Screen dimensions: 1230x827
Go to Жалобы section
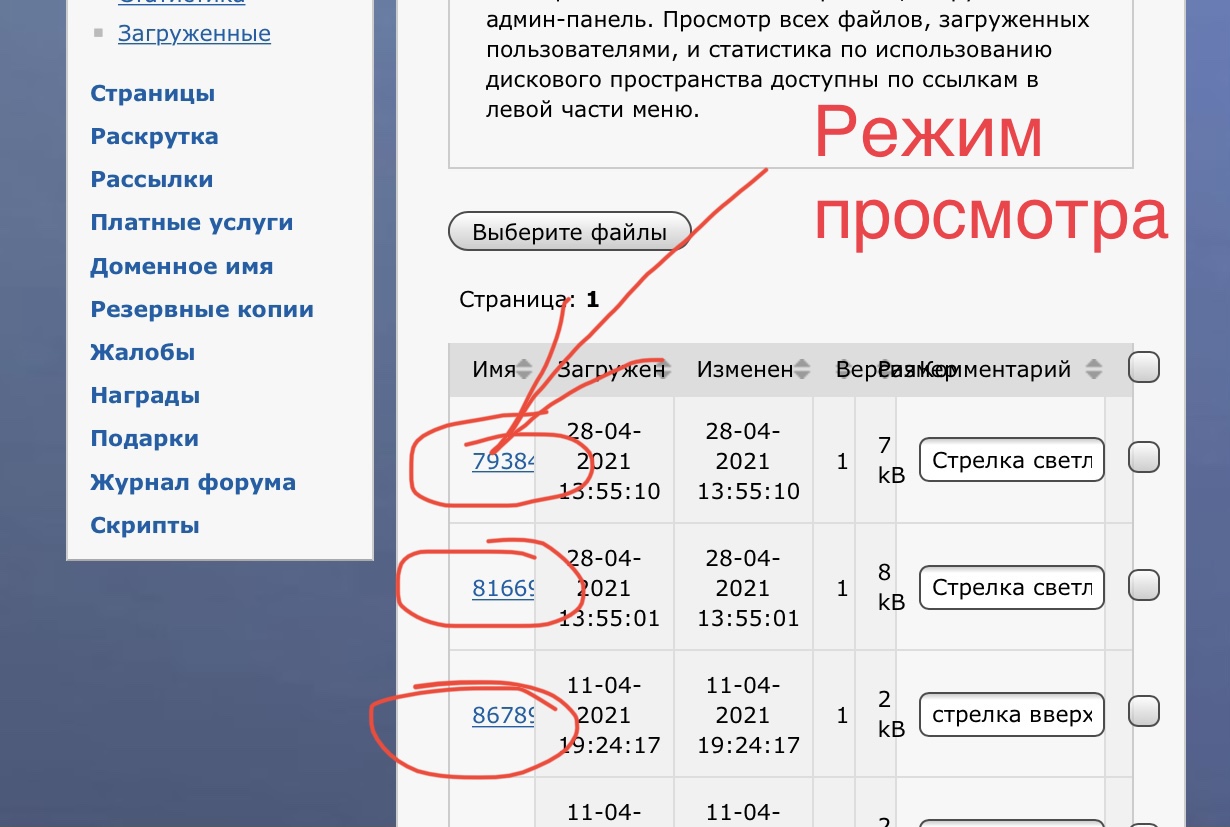coord(143,353)
